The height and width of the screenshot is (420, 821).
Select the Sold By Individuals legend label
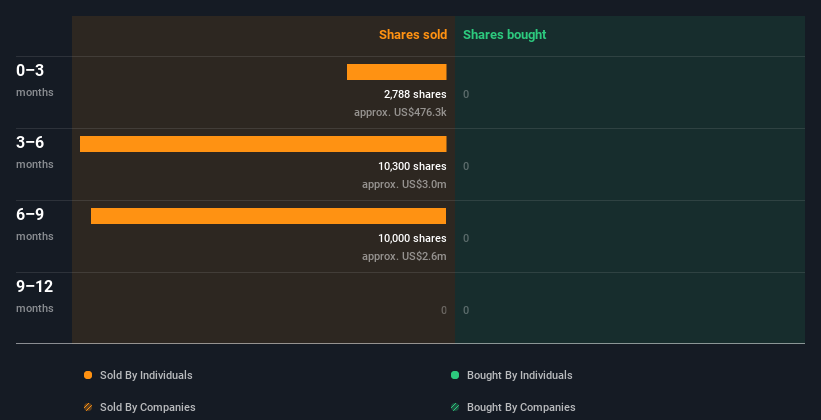tap(146, 375)
